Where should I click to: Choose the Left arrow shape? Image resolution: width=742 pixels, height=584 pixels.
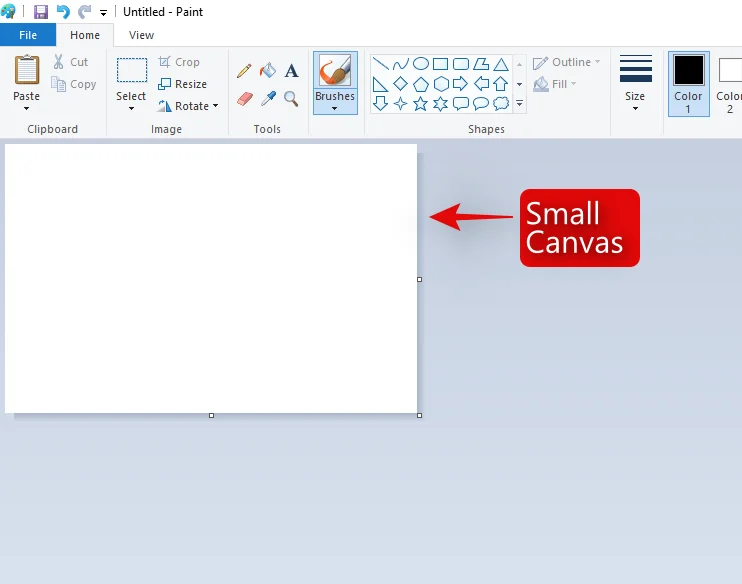(x=481, y=84)
